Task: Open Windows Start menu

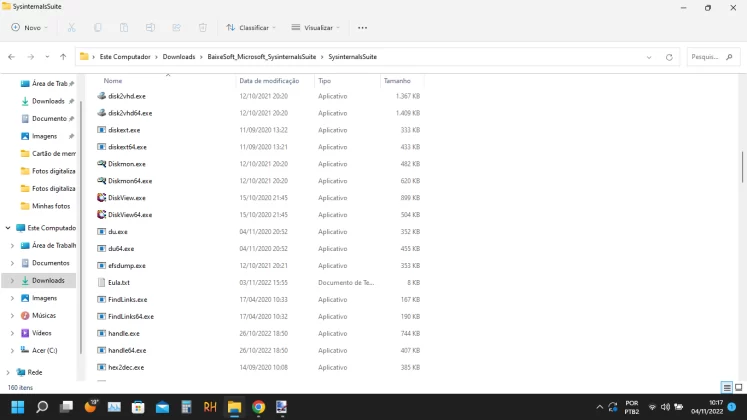Action: coord(18,407)
